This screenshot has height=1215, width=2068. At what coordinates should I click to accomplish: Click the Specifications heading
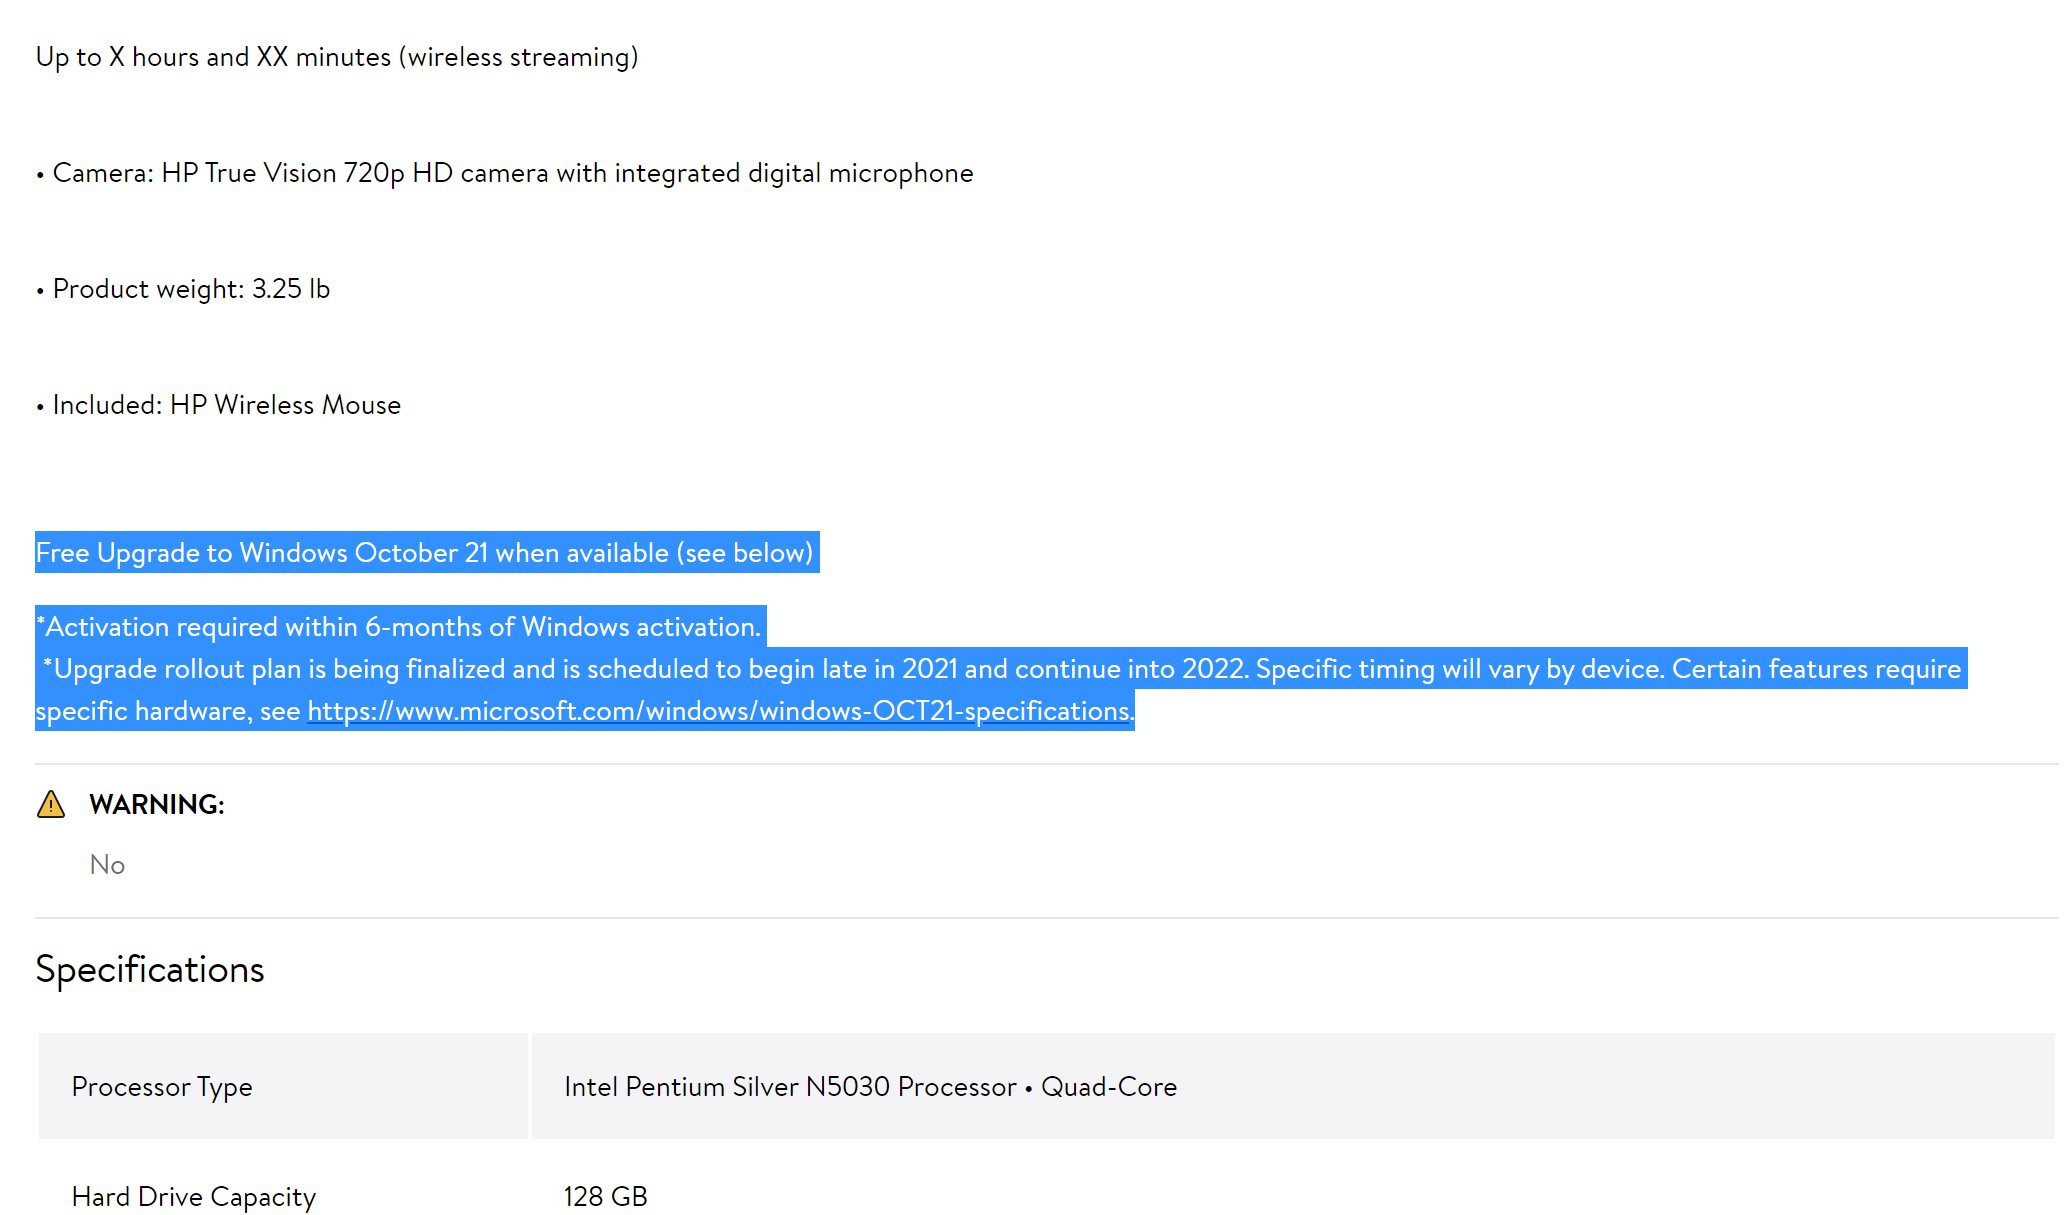tap(150, 969)
